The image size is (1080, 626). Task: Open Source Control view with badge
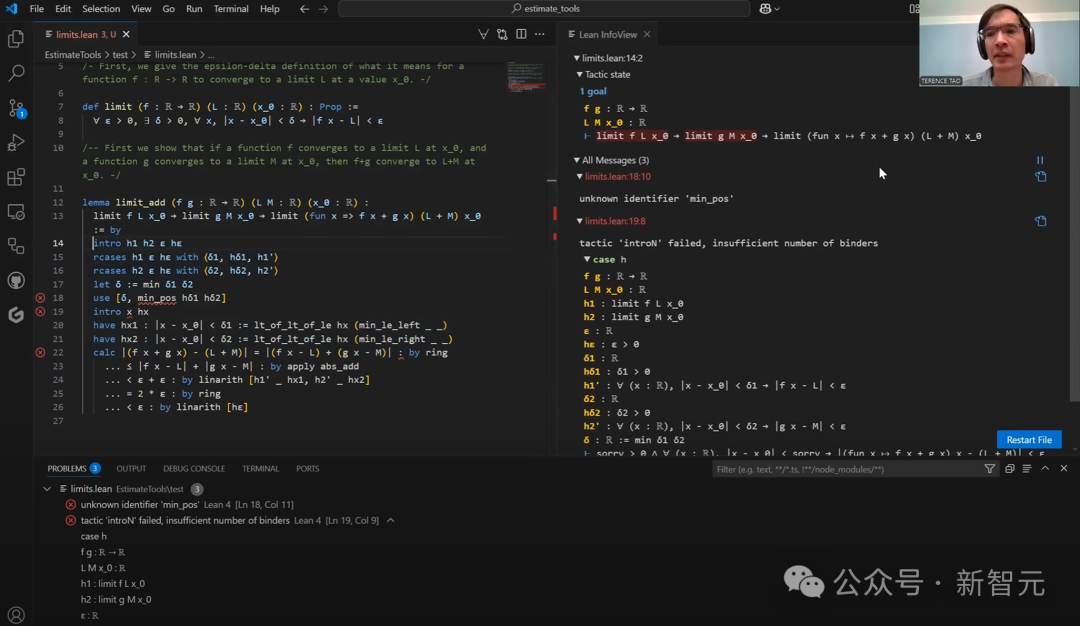coord(16,108)
